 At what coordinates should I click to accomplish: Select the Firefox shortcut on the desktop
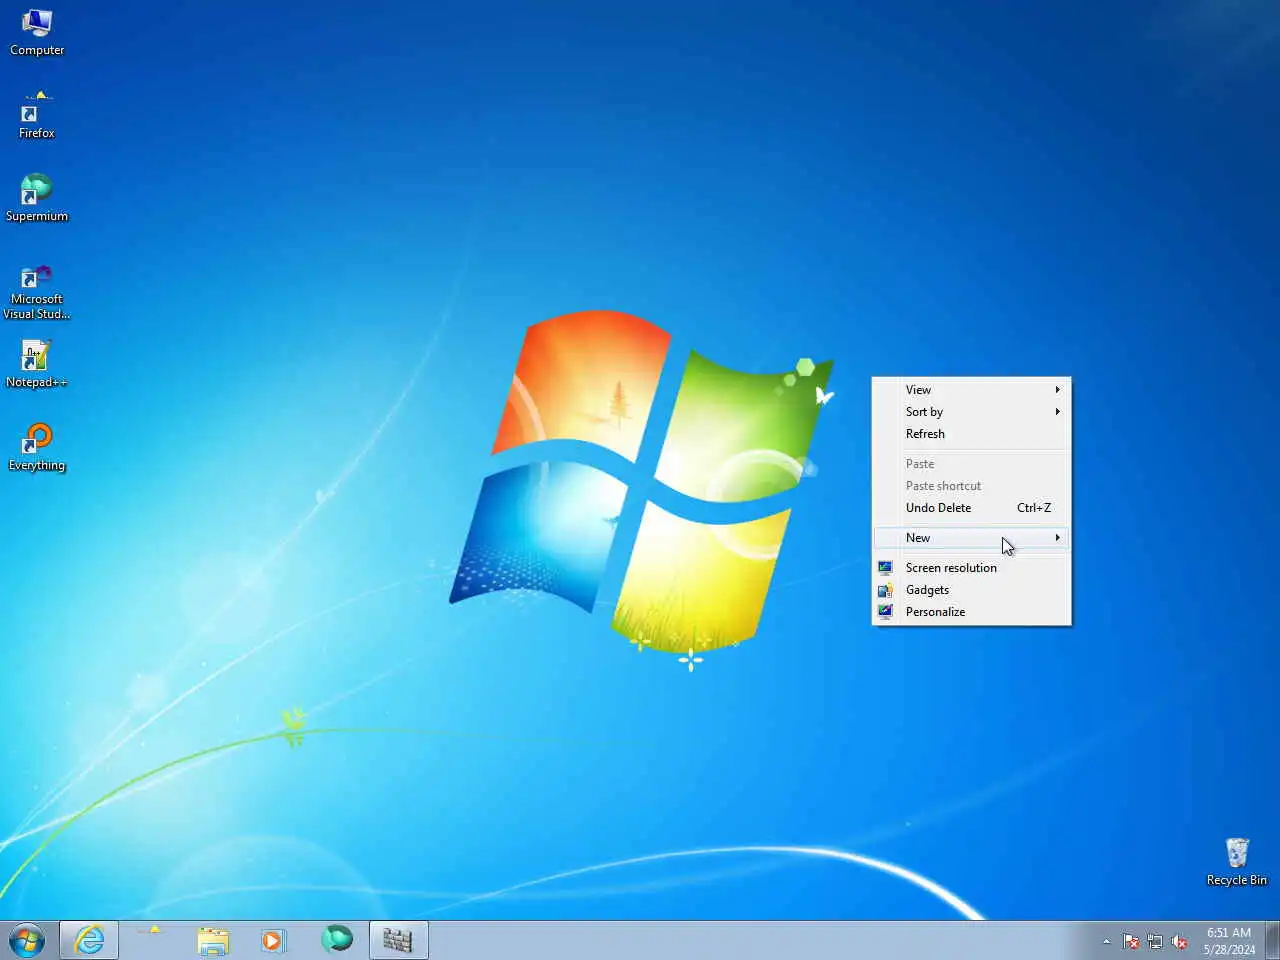click(37, 115)
